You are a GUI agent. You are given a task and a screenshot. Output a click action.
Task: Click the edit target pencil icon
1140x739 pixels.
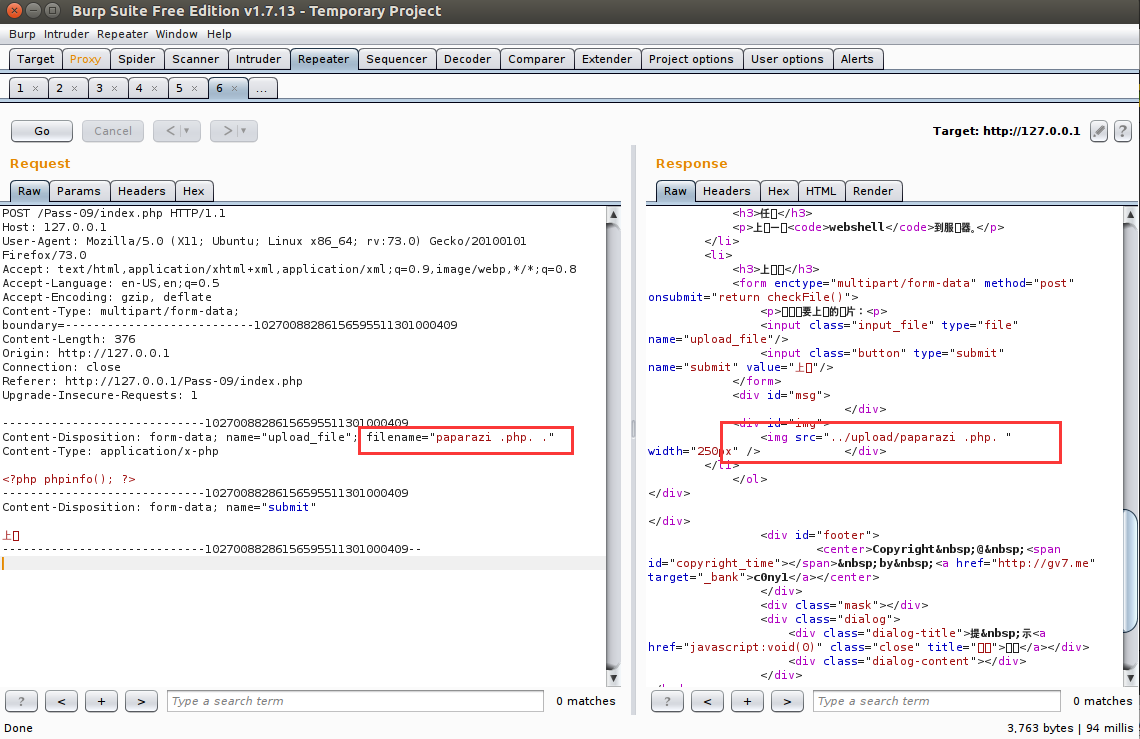tap(1099, 132)
